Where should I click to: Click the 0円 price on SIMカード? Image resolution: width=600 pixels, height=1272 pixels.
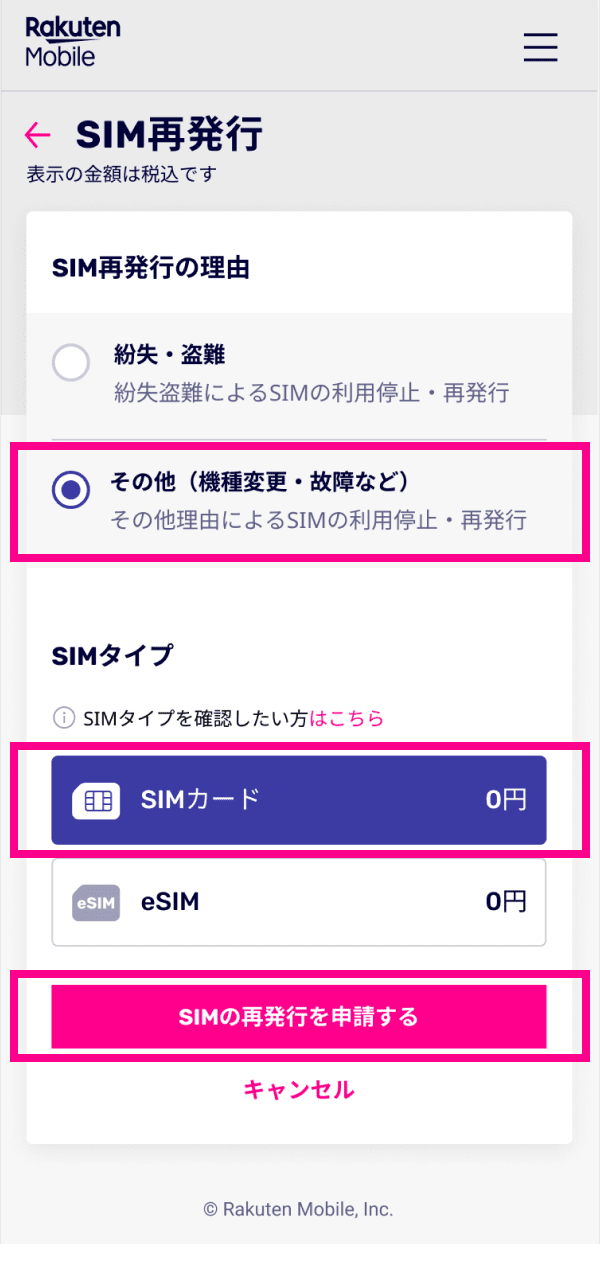coord(505,799)
